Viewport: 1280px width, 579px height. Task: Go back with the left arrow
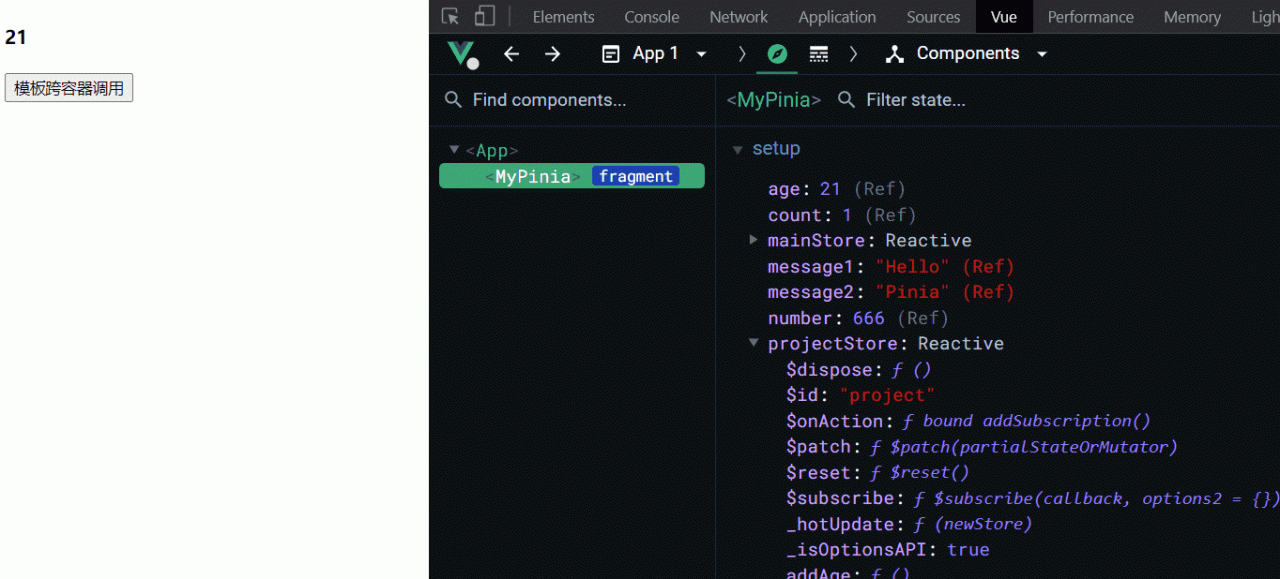pyautogui.click(x=511, y=54)
